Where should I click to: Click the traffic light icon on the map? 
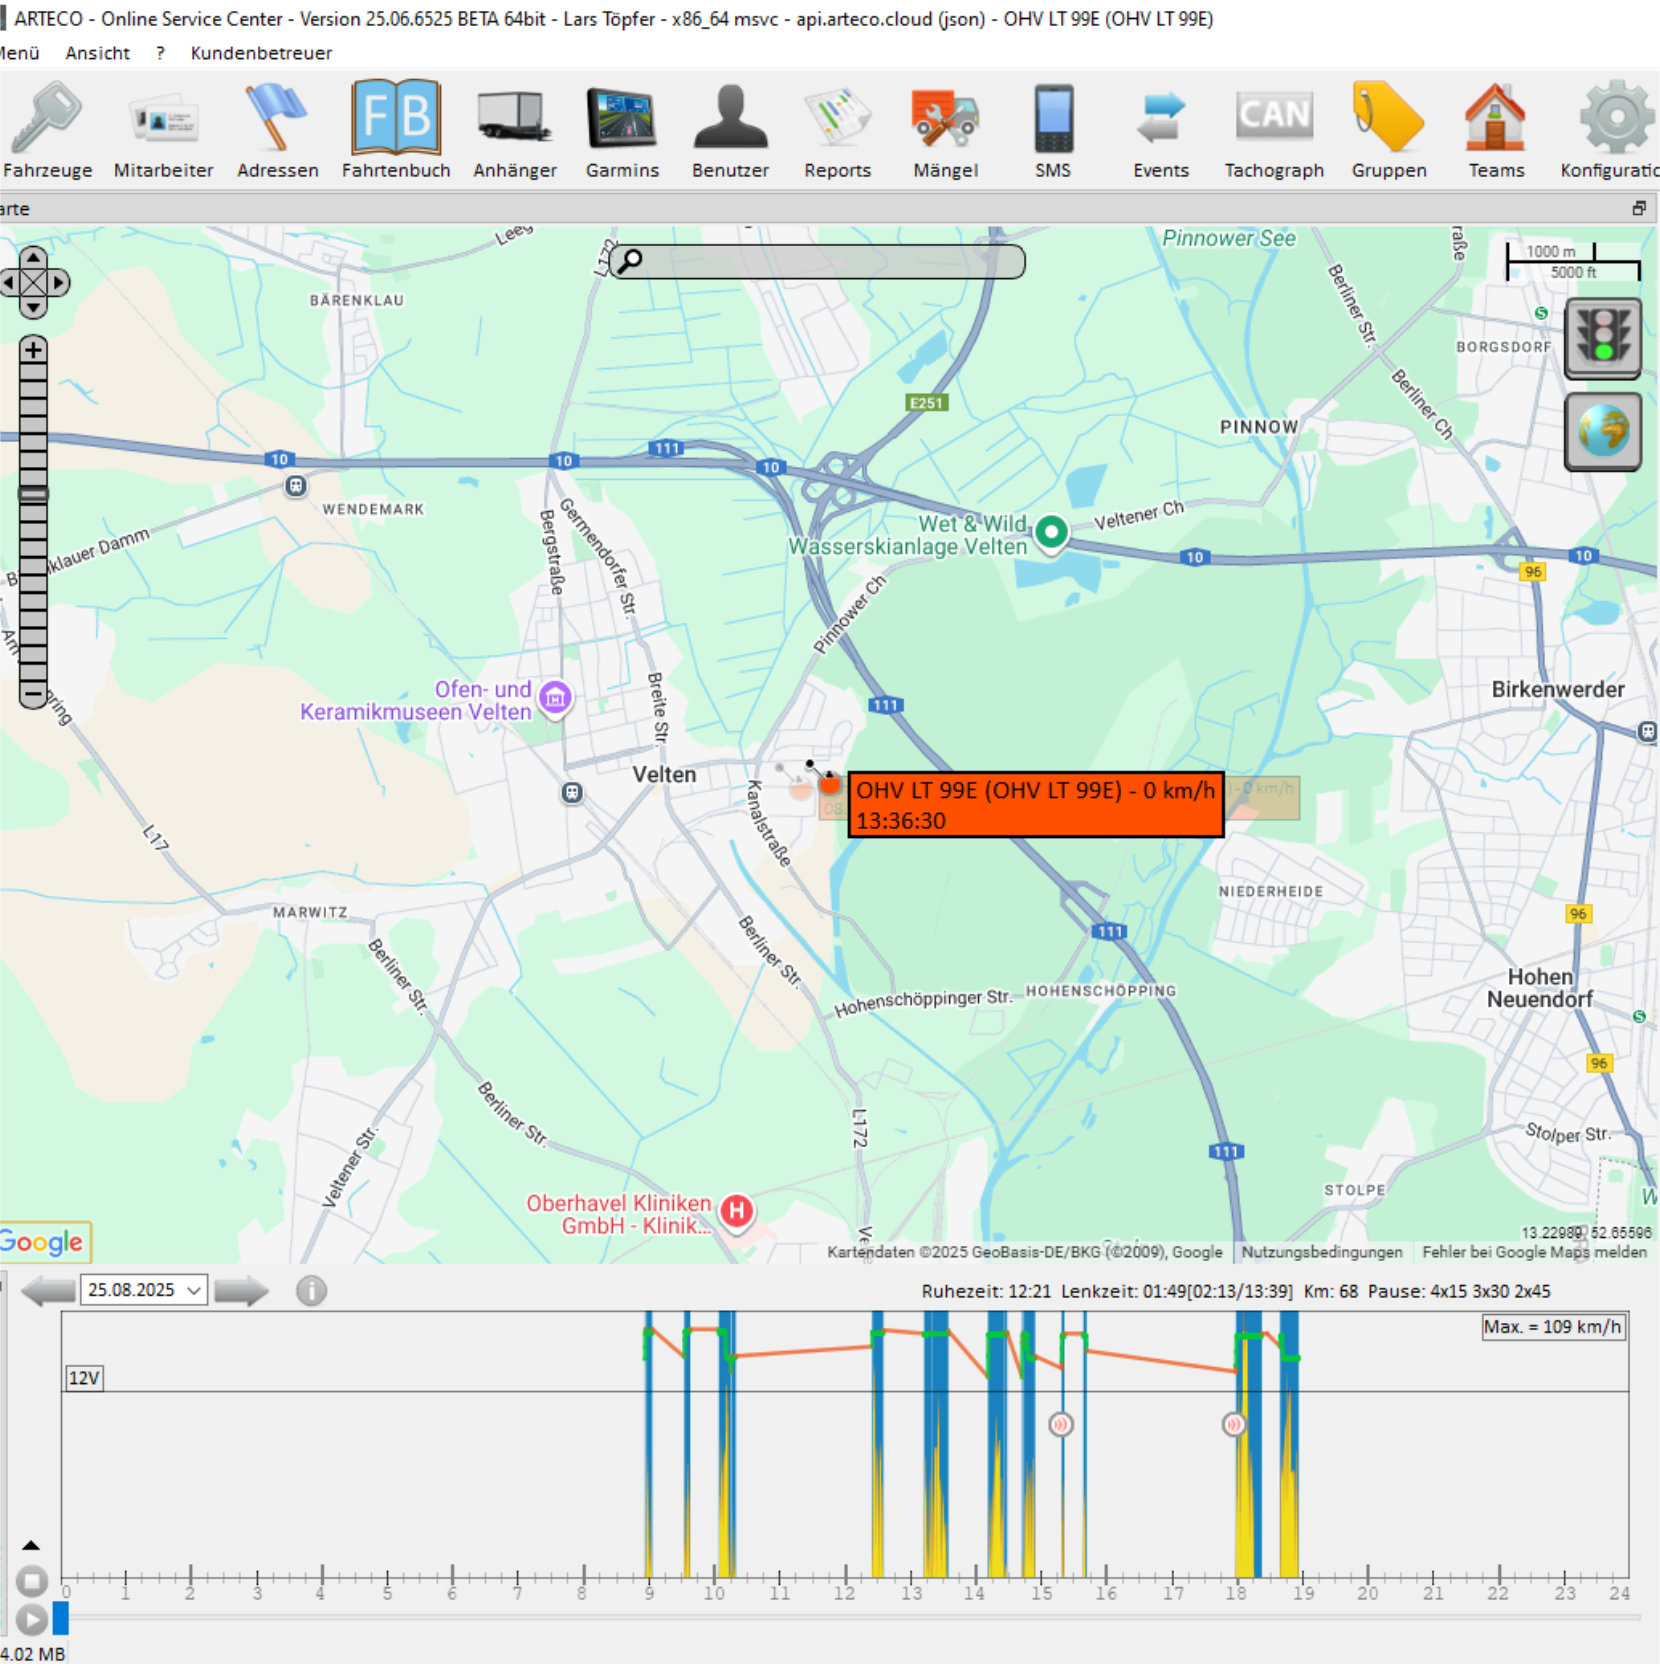(1602, 340)
